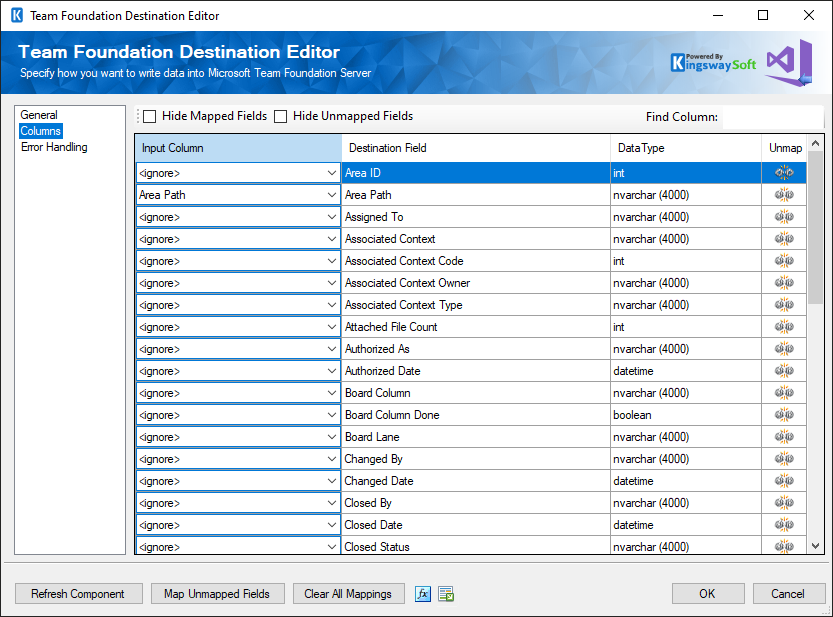
Task: Open input column dropdown for Authorized Date
Action: (x=332, y=371)
